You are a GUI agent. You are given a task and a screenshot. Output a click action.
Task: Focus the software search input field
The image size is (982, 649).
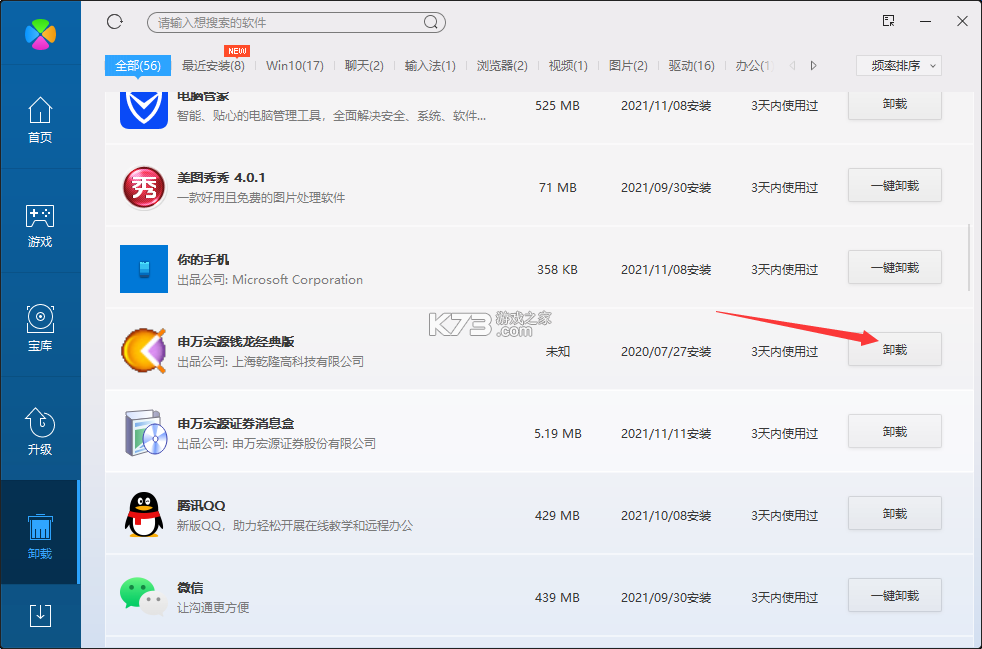296,23
